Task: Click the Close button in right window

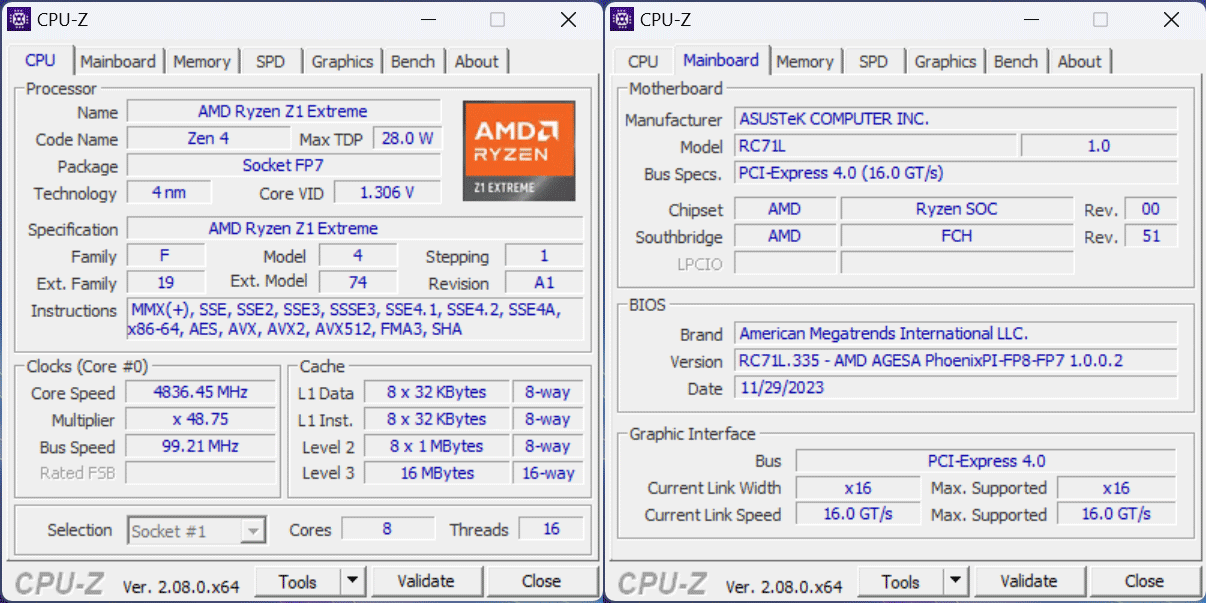Action: (1144, 581)
